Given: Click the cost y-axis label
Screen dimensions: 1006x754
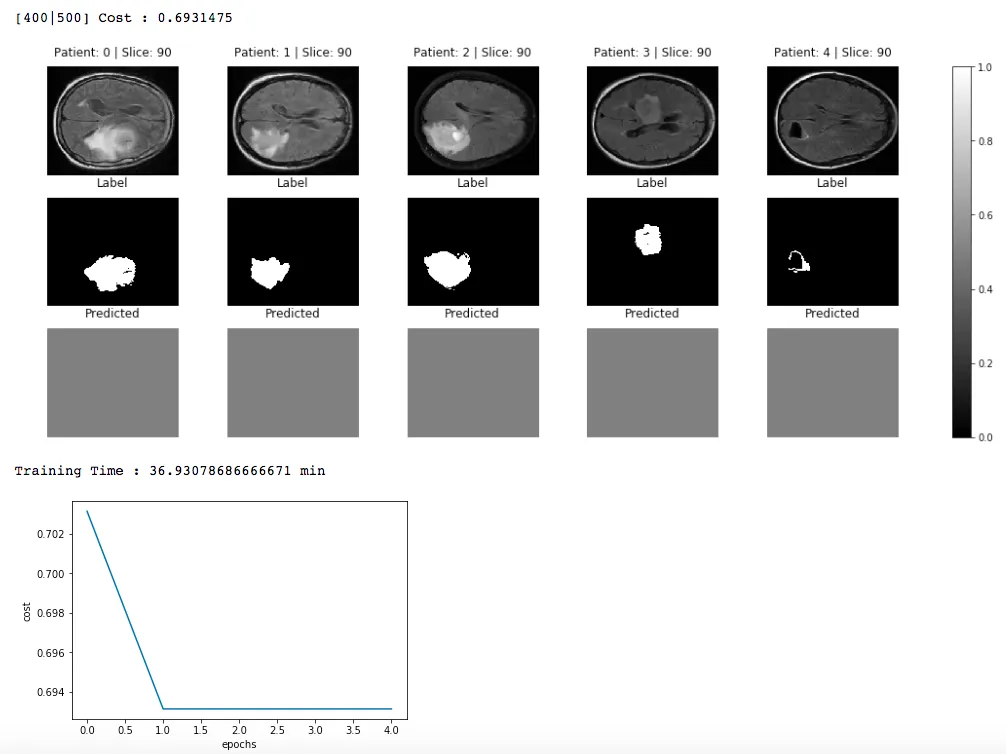Looking at the screenshot, I should pyautogui.click(x=26, y=612).
